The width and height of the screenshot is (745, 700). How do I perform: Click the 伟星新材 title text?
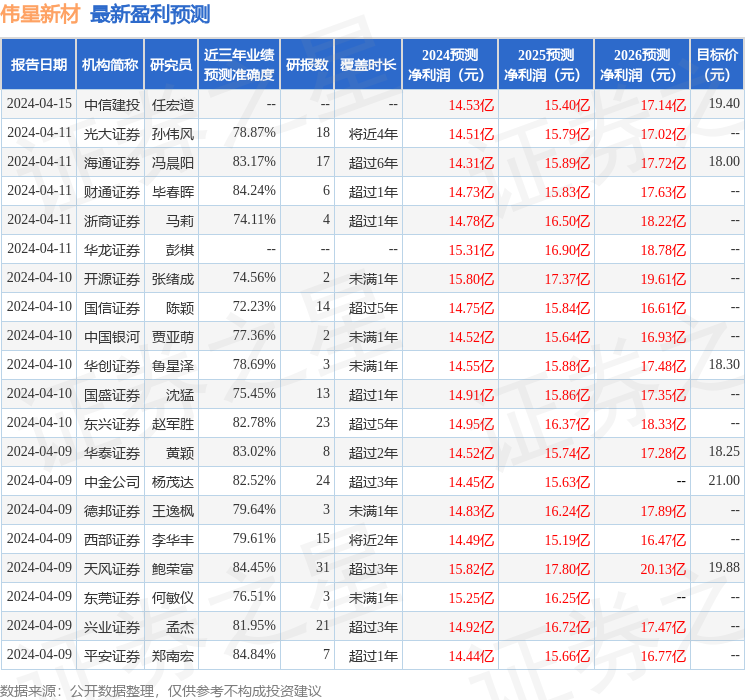[x=40, y=14]
